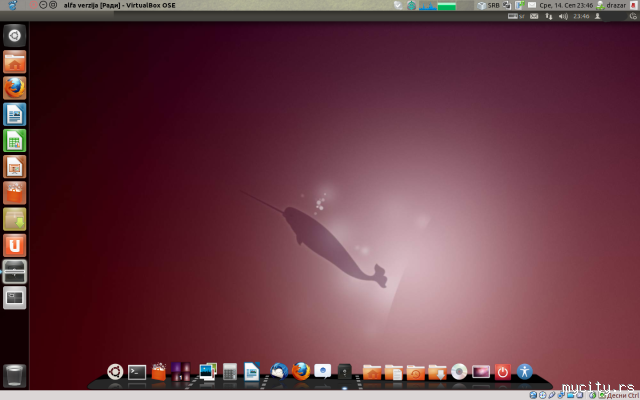Image resolution: width=640 pixels, height=400 pixels.
Task: Click the host date 'Сре, 14. Сеп 23:46'
Action: tap(566, 5)
